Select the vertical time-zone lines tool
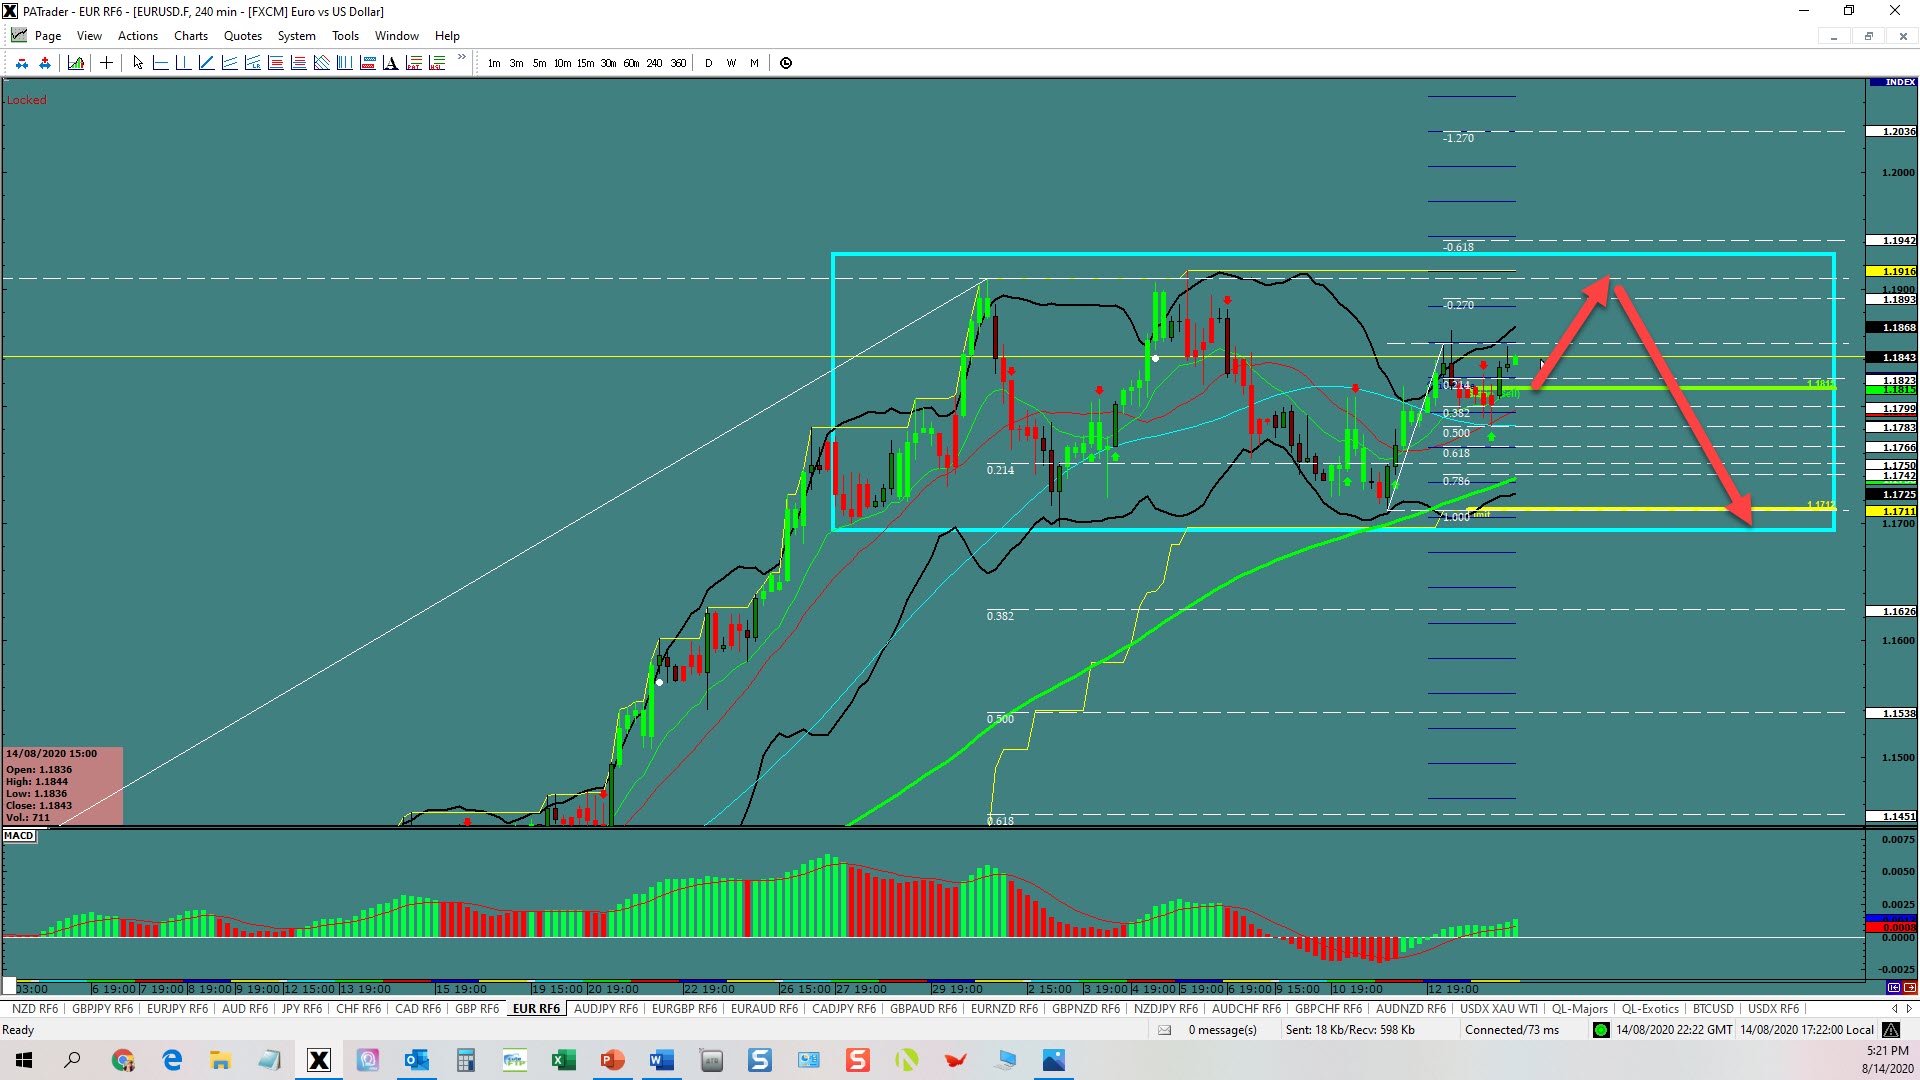 344,63
